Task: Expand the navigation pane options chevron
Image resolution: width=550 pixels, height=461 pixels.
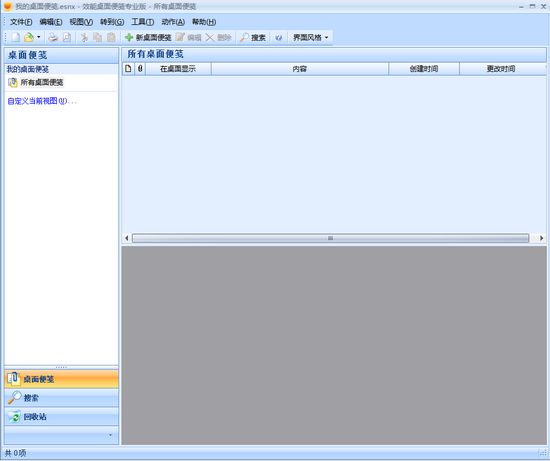Action: (x=110, y=435)
